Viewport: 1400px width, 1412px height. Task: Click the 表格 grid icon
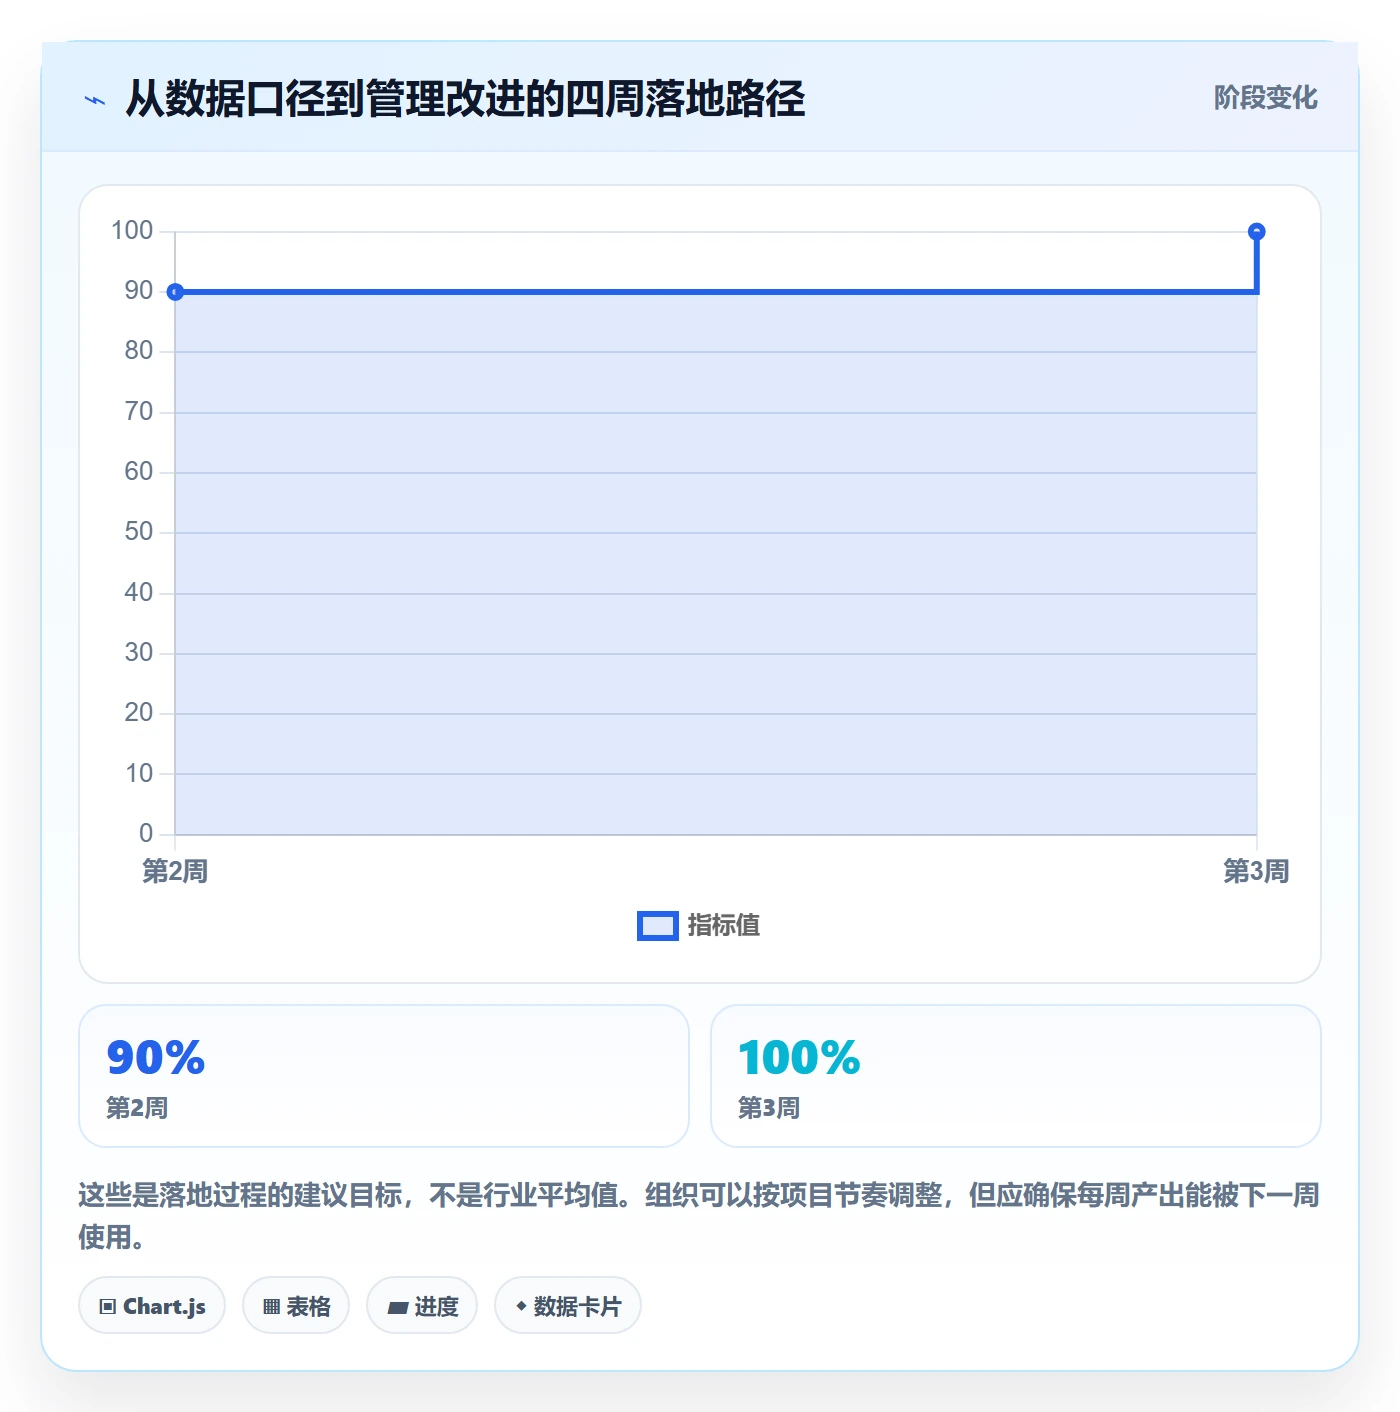pos(271,1307)
